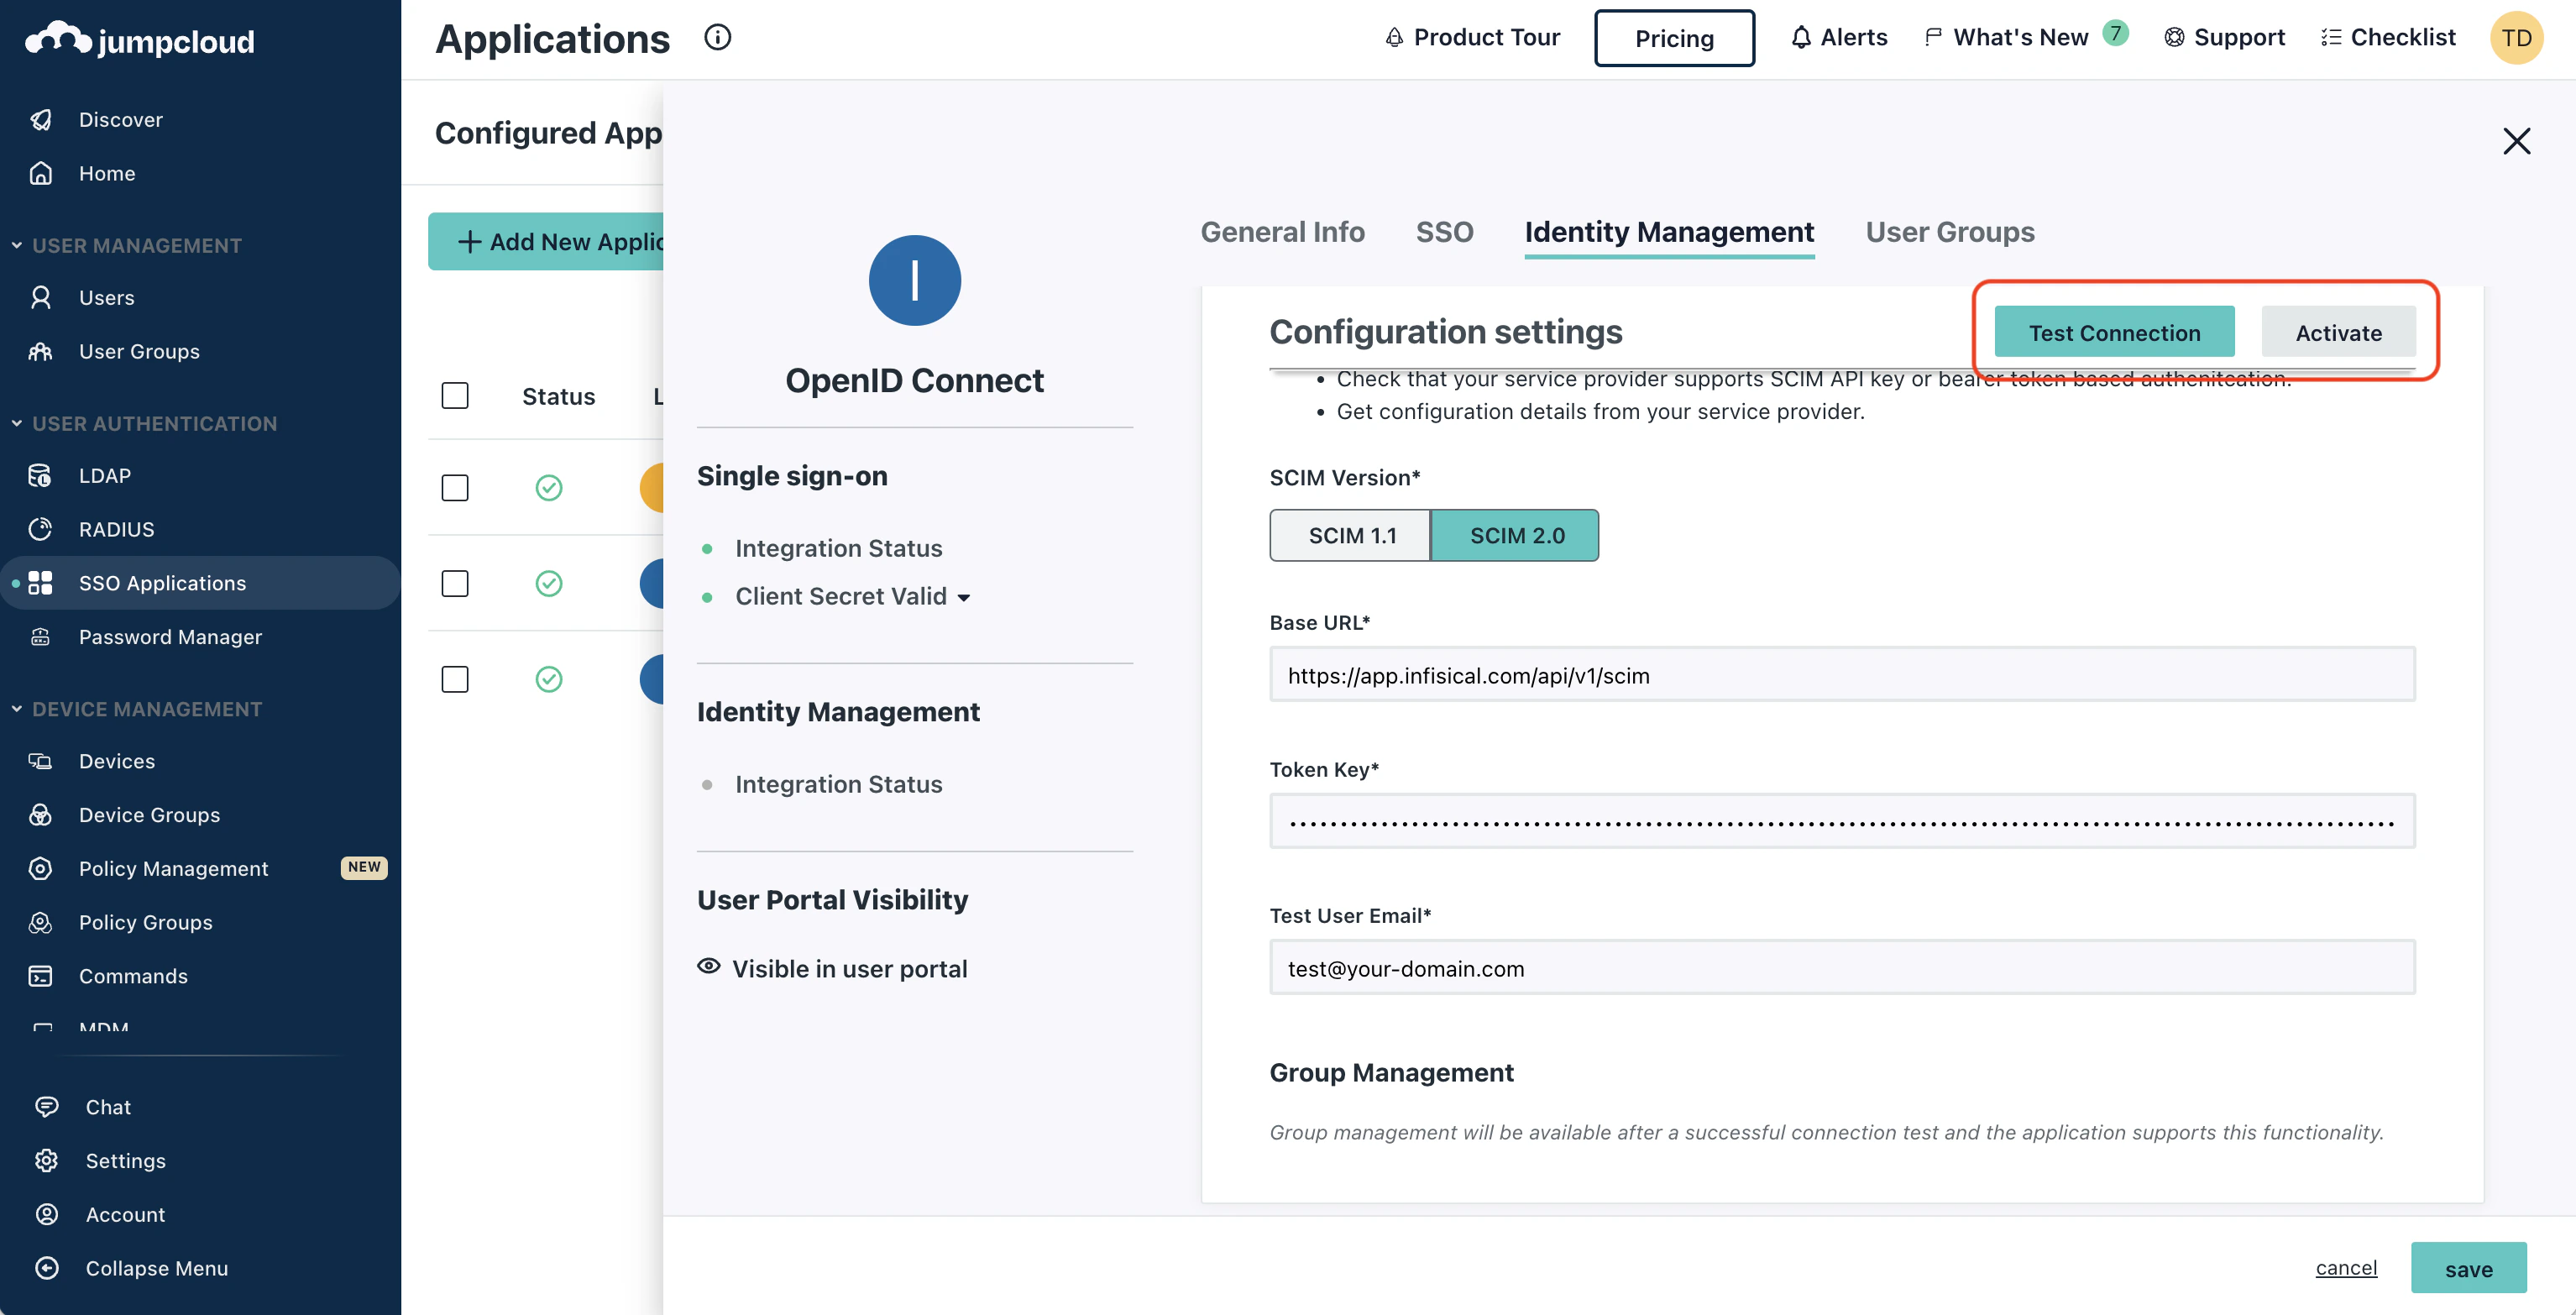Click the second row's green status checkmark
Screen dimensions: 2576x1315
[x=549, y=584]
